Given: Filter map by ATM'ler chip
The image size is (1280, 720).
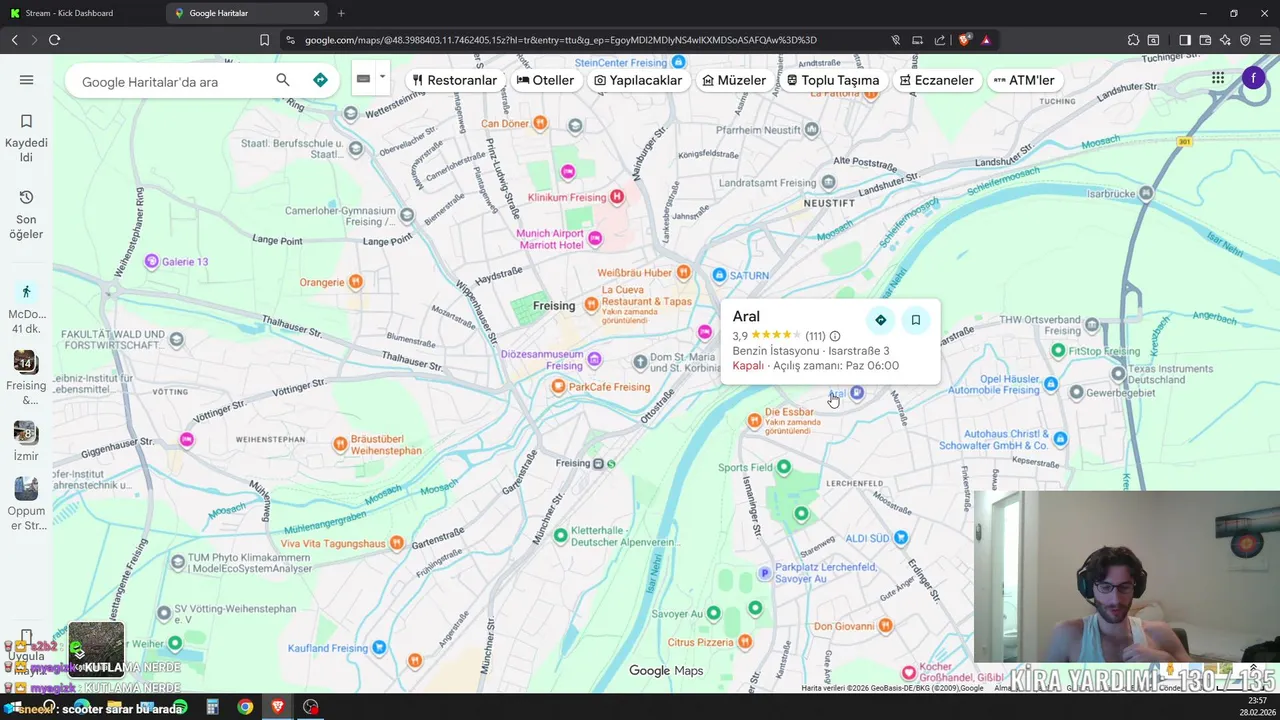Looking at the screenshot, I should [x=1024, y=80].
